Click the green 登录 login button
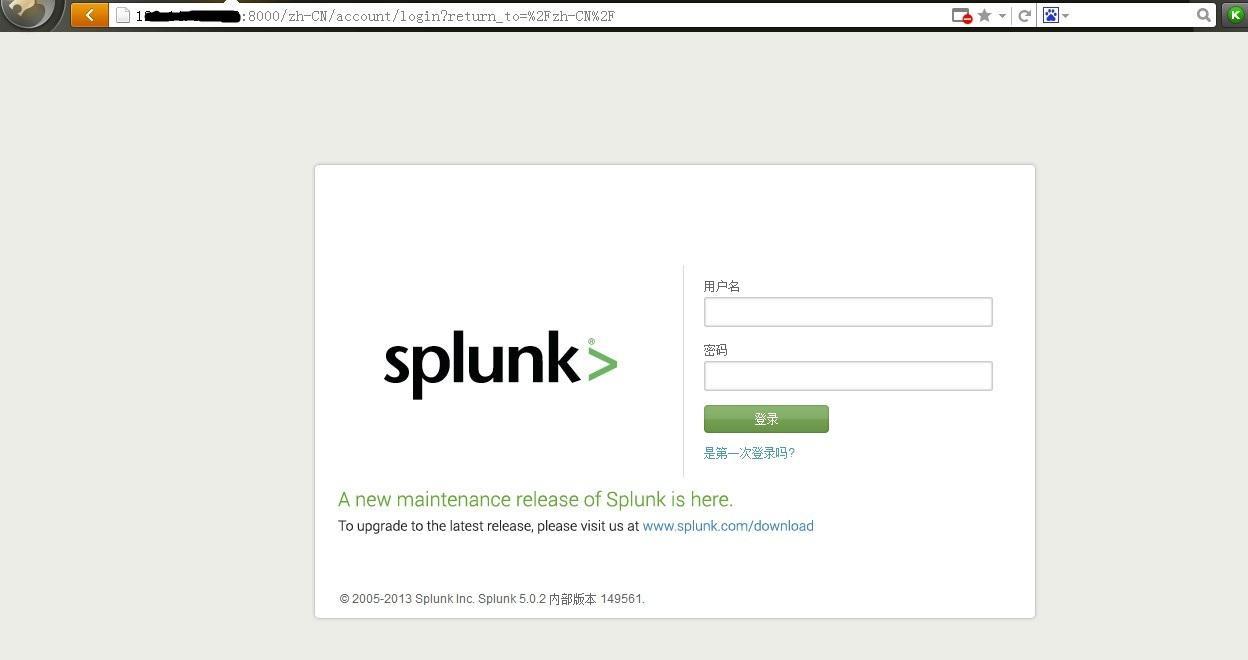 click(766, 419)
